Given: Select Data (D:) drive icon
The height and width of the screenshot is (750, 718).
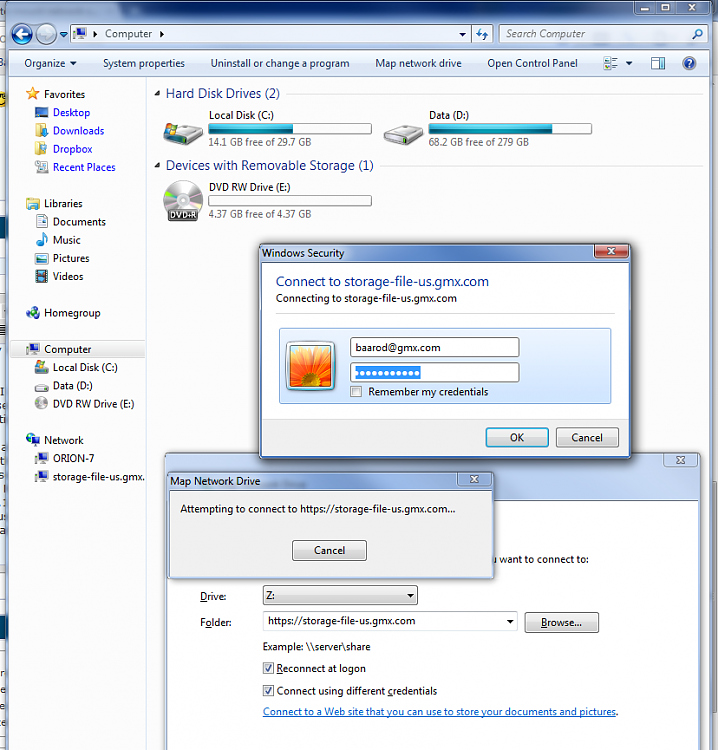Looking at the screenshot, I should pyautogui.click(x=403, y=134).
